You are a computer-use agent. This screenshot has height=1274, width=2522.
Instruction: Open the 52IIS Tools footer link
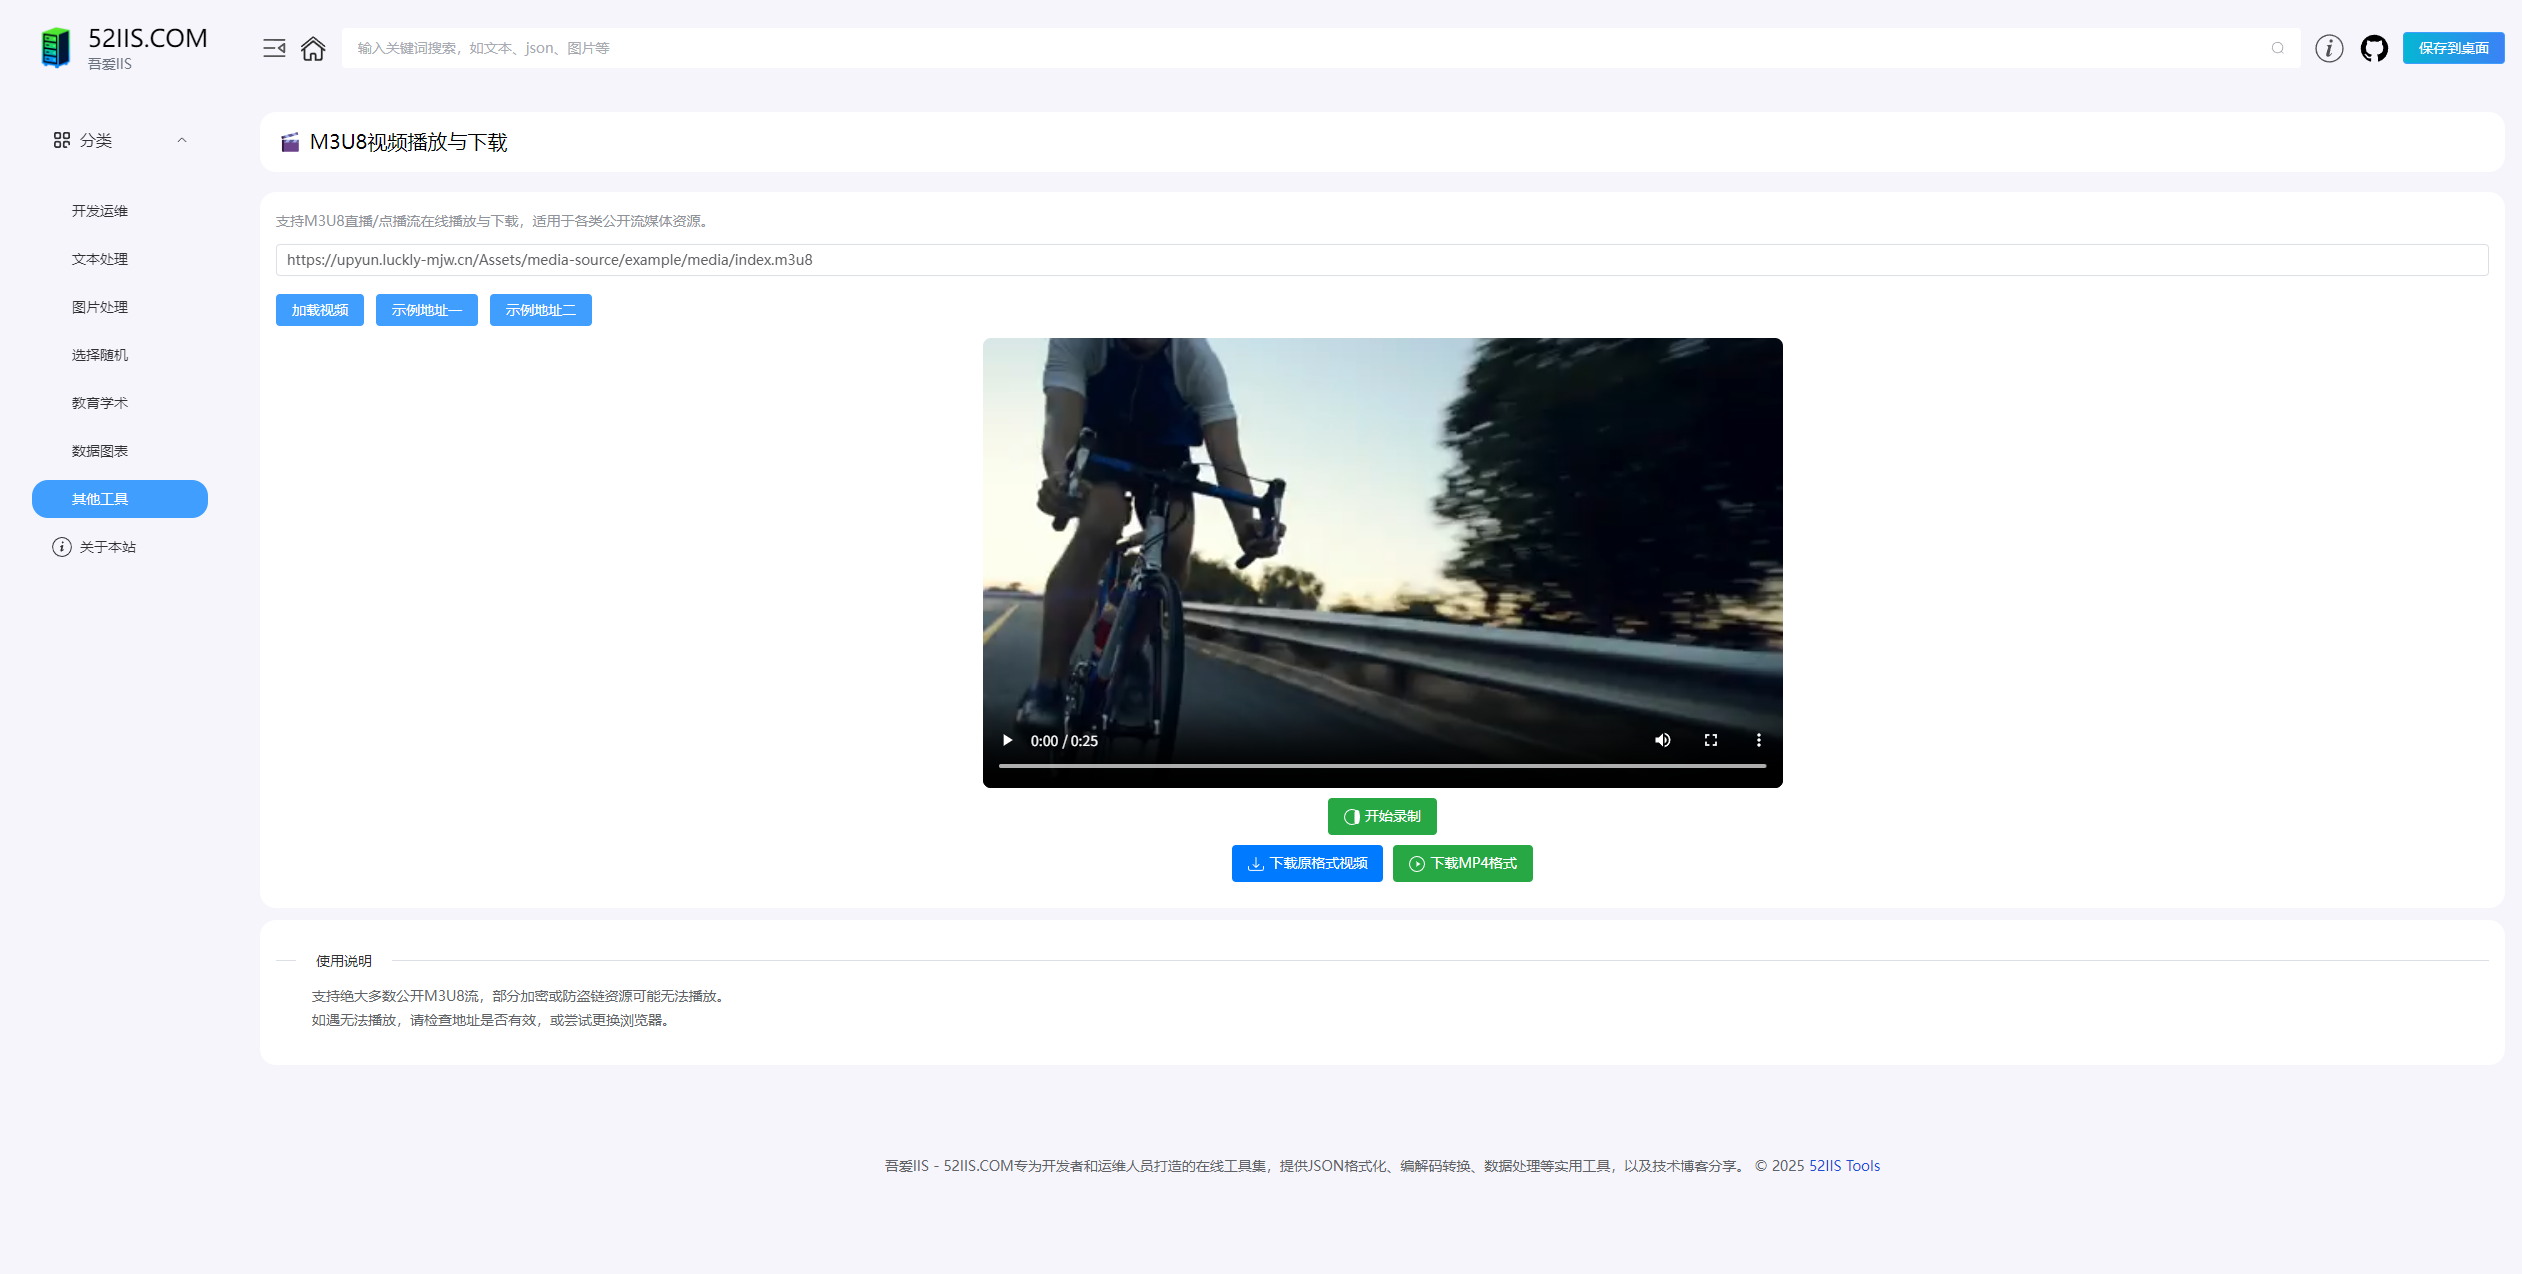[1844, 1166]
